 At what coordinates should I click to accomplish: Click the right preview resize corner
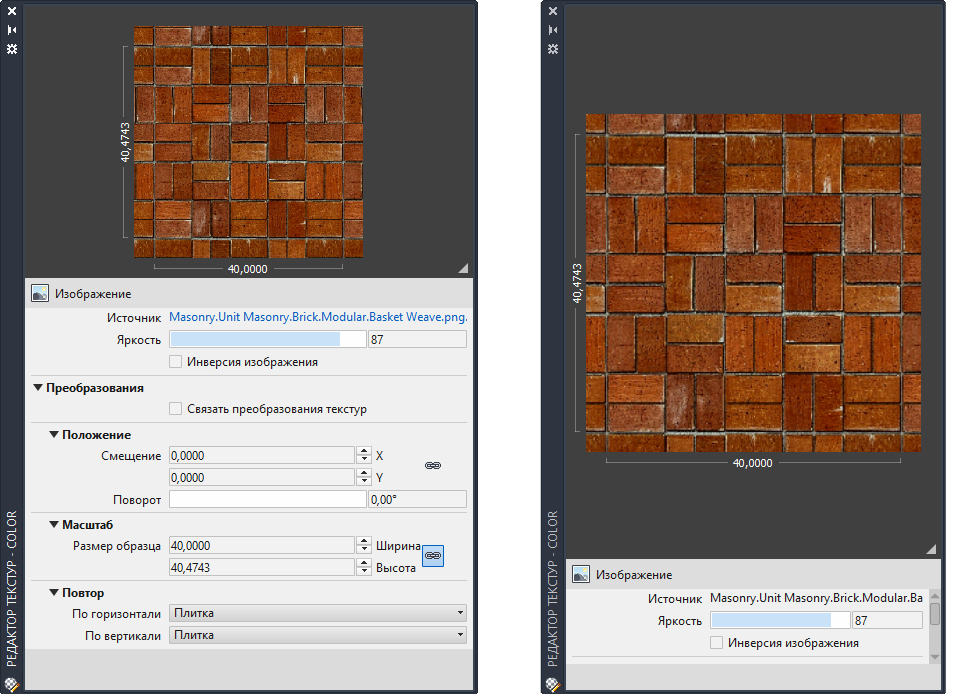[x=931, y=549]
